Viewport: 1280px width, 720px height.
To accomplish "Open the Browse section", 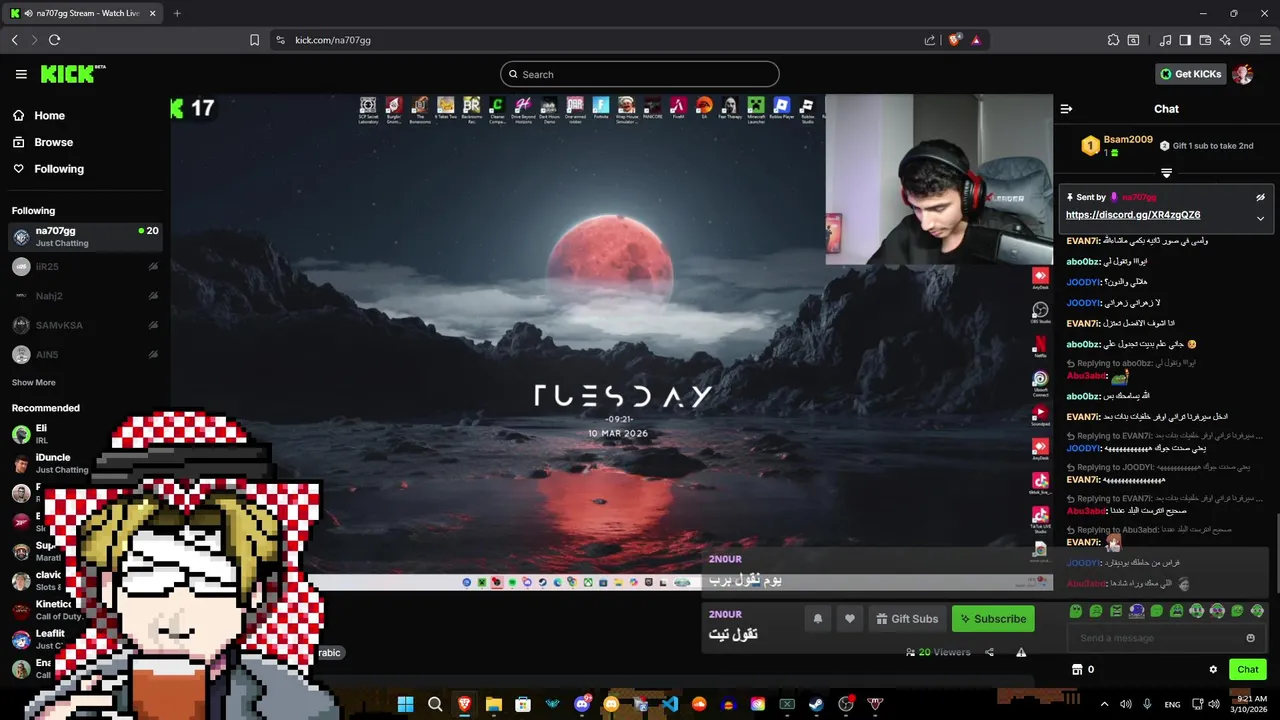I will click(53, 142).
